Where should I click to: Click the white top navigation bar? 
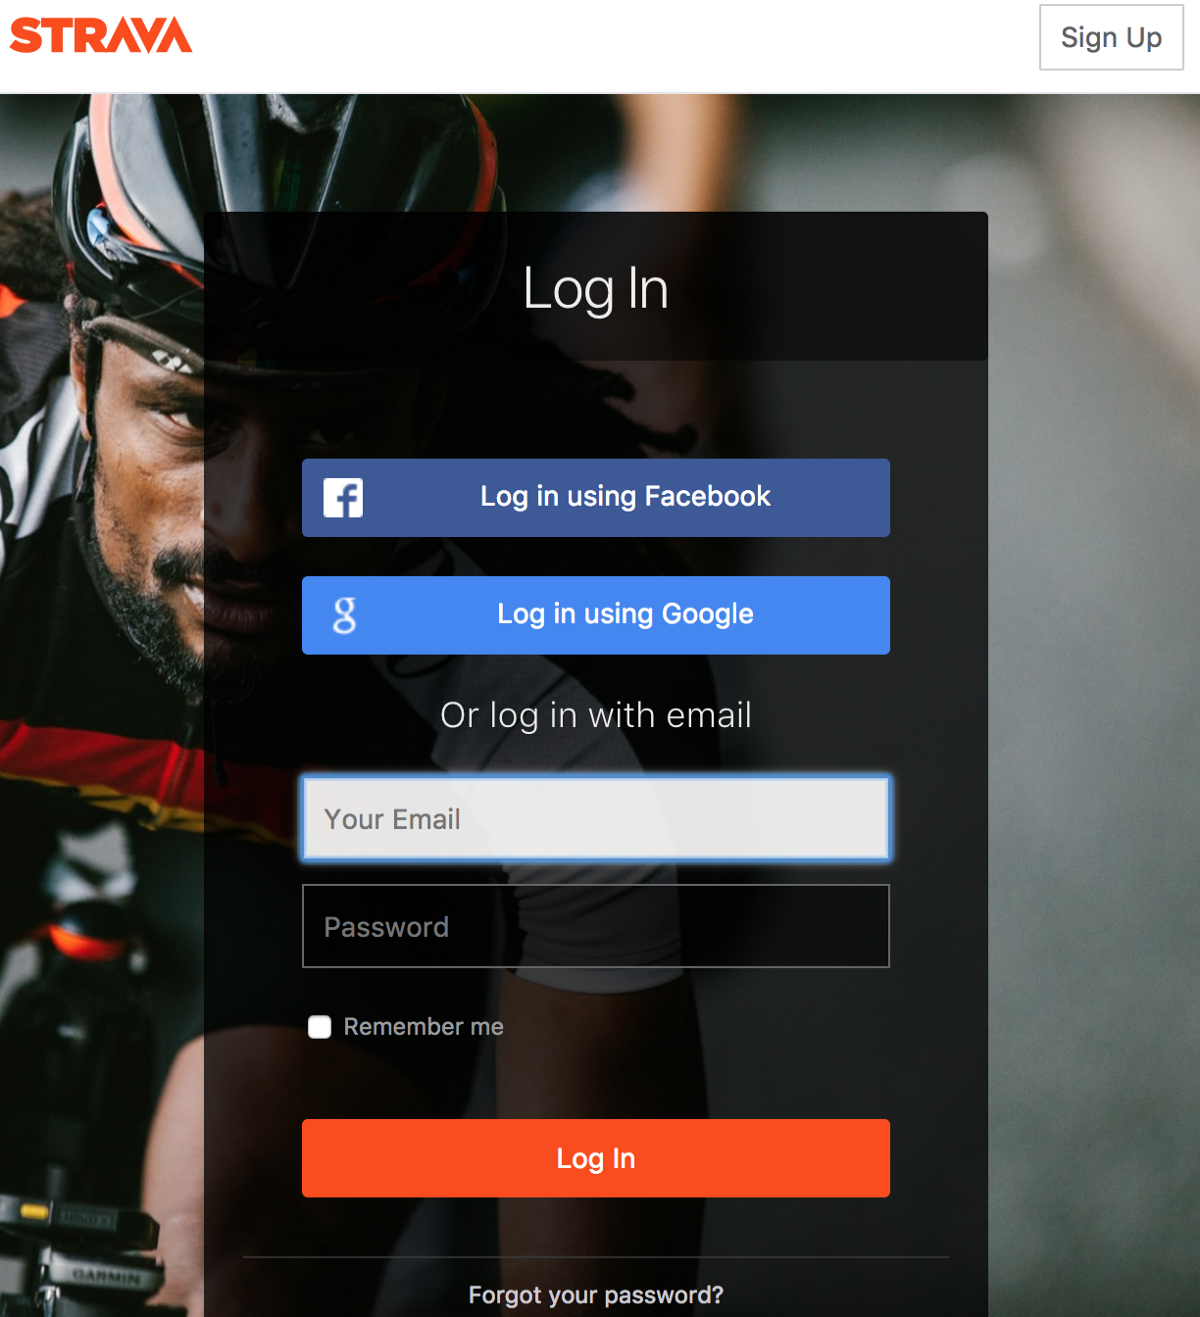click(600, 46)
